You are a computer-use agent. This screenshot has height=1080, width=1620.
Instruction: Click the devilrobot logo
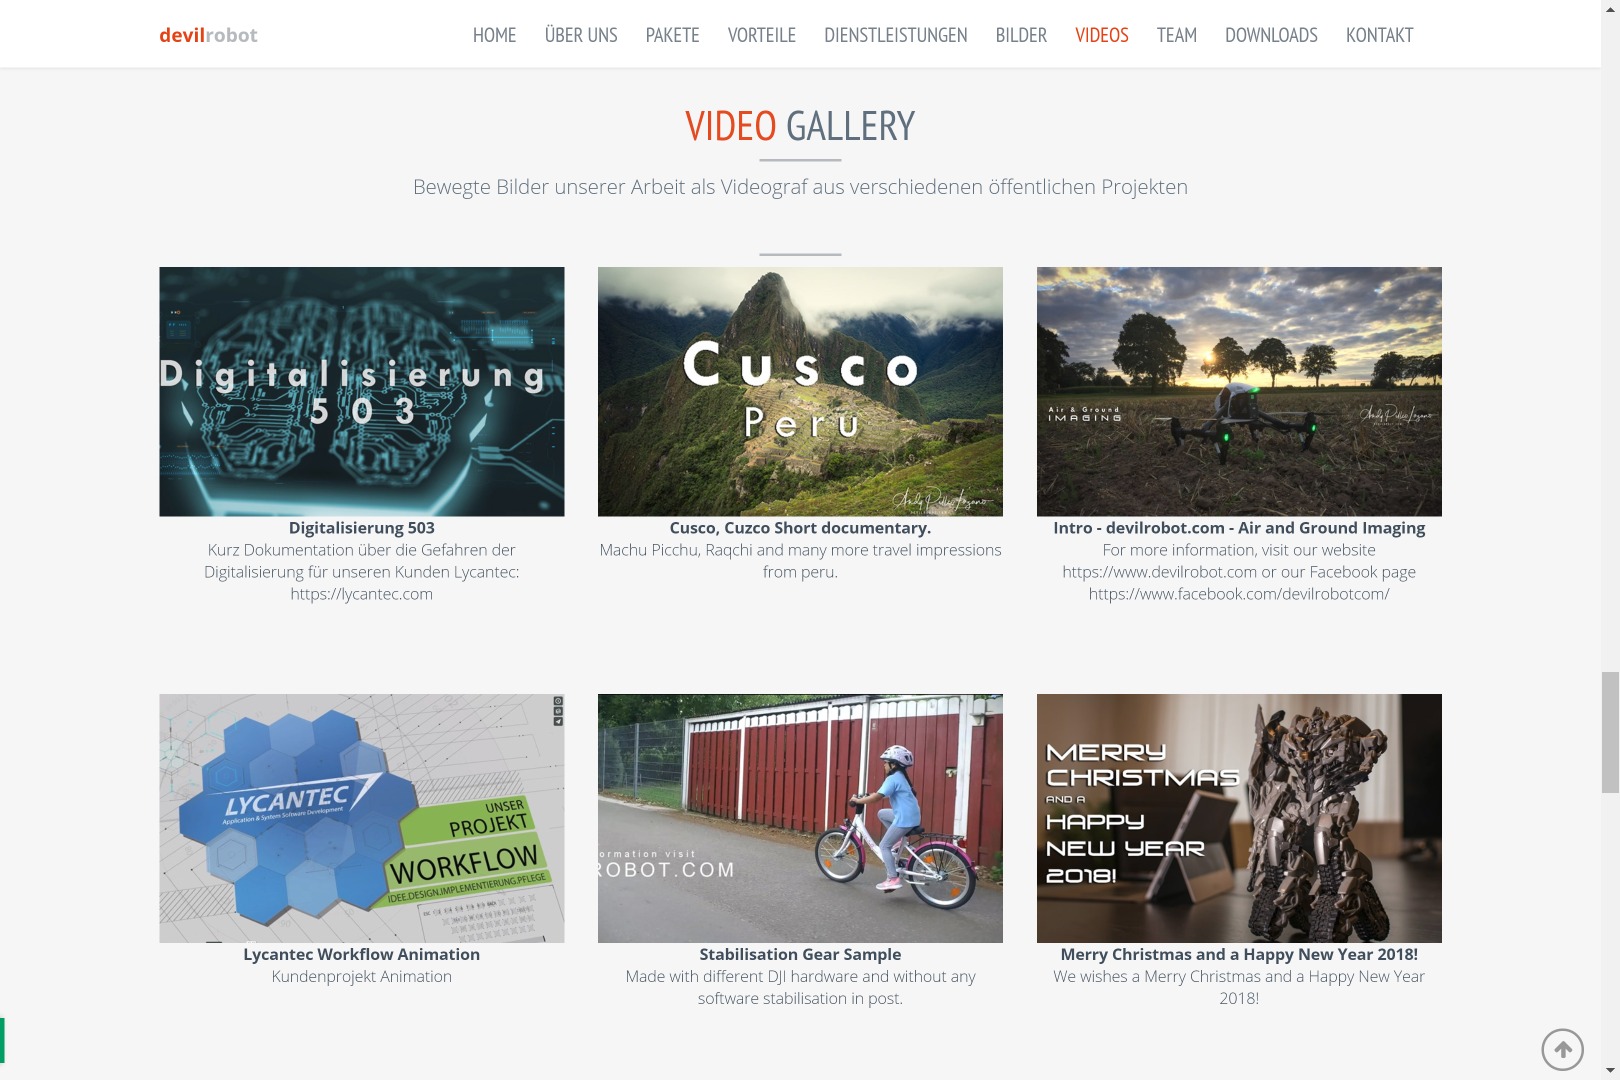[x=208, y=35]
